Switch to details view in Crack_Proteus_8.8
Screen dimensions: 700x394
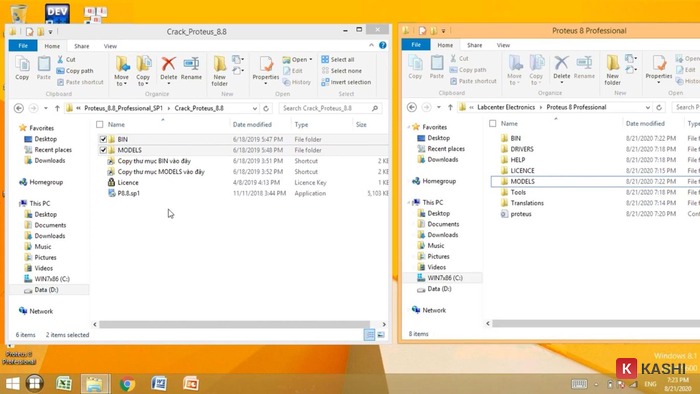point(369,335)
